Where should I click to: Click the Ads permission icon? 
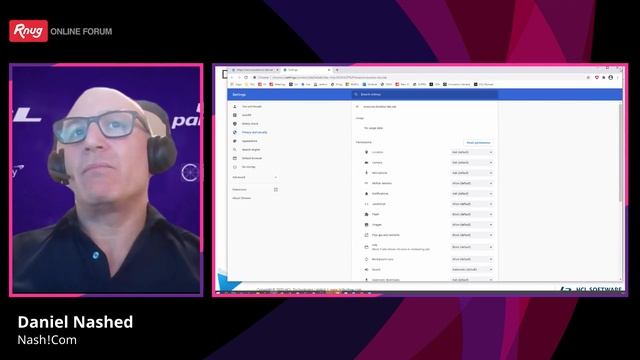[x=366, y=247]
